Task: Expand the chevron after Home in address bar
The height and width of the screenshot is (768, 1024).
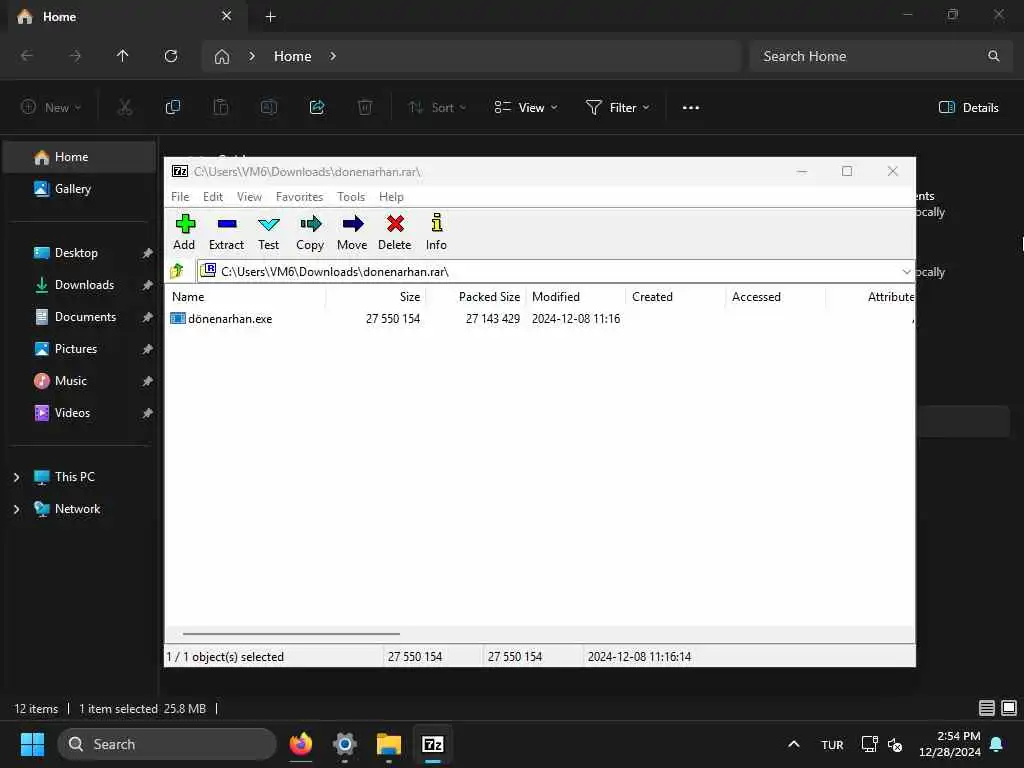Action: click(333, 56)
